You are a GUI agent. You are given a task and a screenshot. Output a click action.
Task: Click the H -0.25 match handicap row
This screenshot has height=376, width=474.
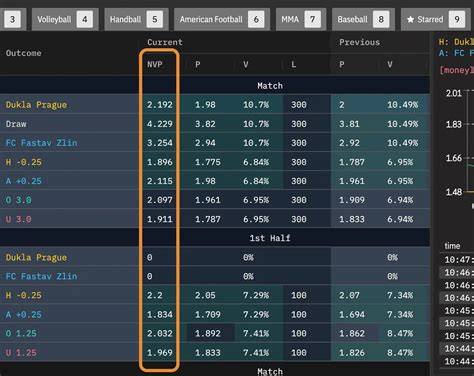[215, 162]
